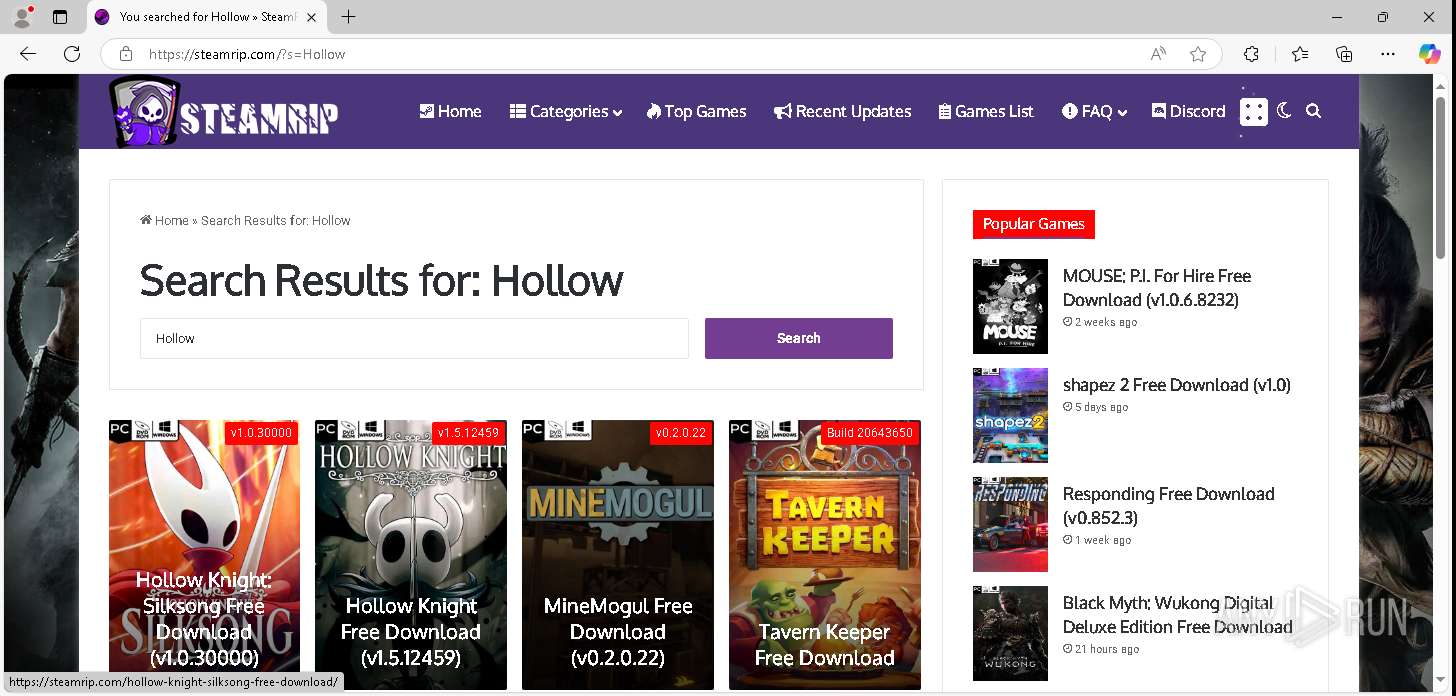
Task: Close the SteamRIP search tab
Action: pyautogui.click(x=312, y=17)
